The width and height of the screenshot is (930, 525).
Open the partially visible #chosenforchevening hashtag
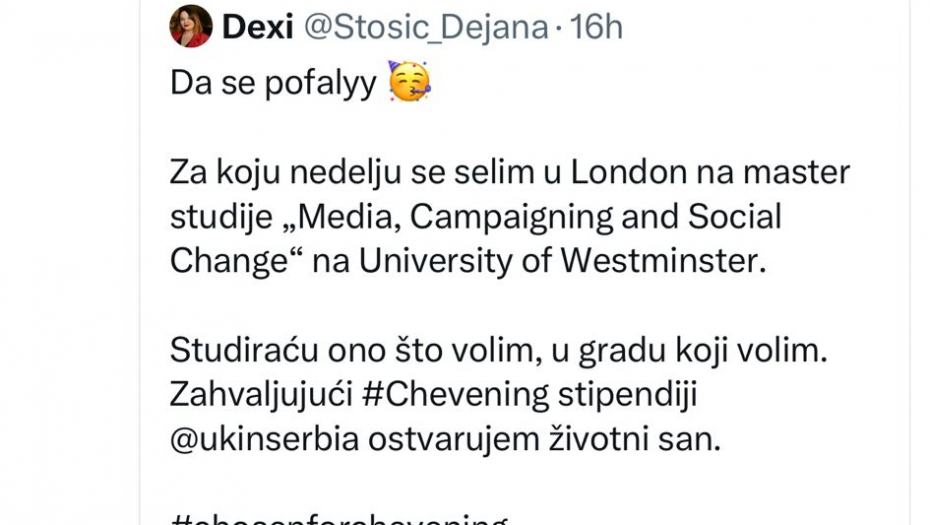tap(339, 518)
